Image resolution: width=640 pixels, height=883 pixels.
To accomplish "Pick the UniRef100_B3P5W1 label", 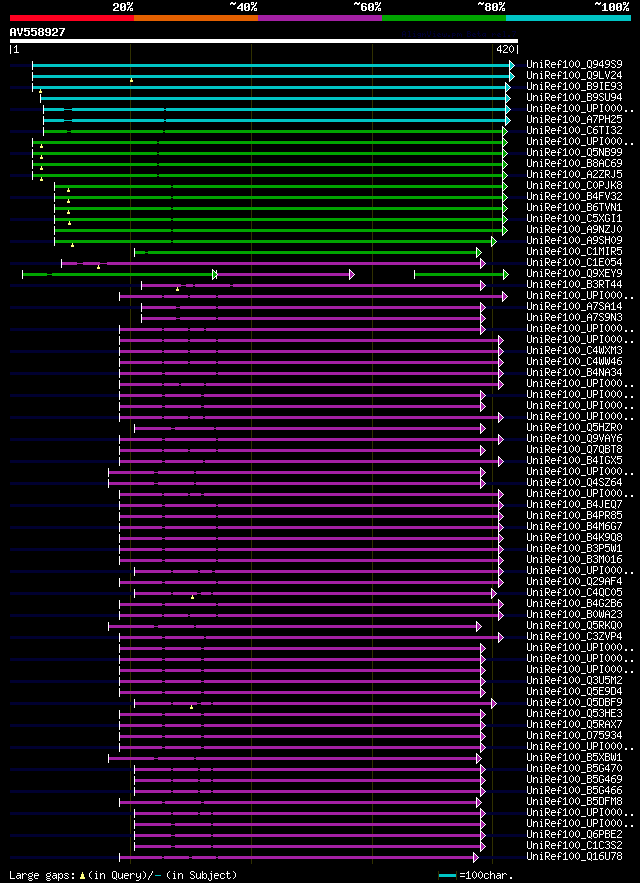I will [x=574, y=548].
